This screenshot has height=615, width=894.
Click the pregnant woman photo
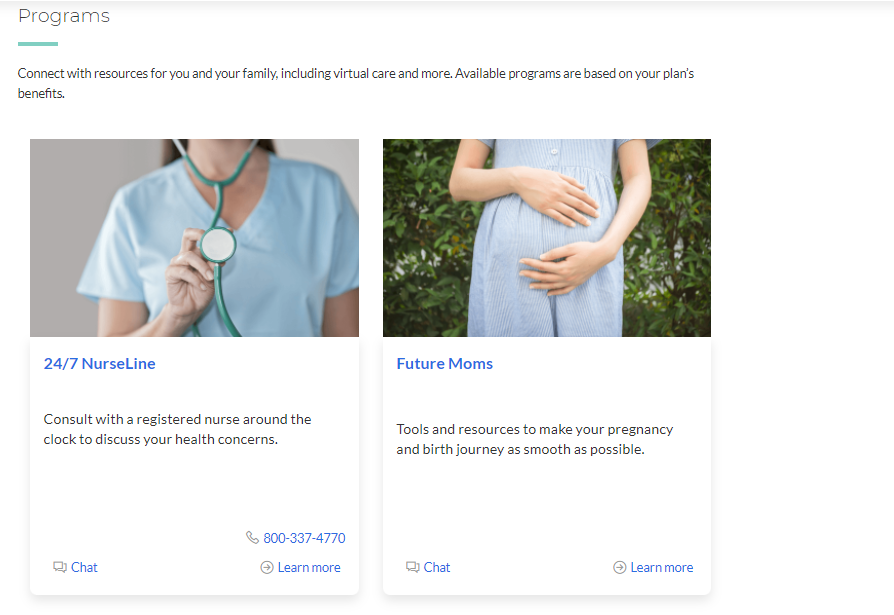pos(547,238)
